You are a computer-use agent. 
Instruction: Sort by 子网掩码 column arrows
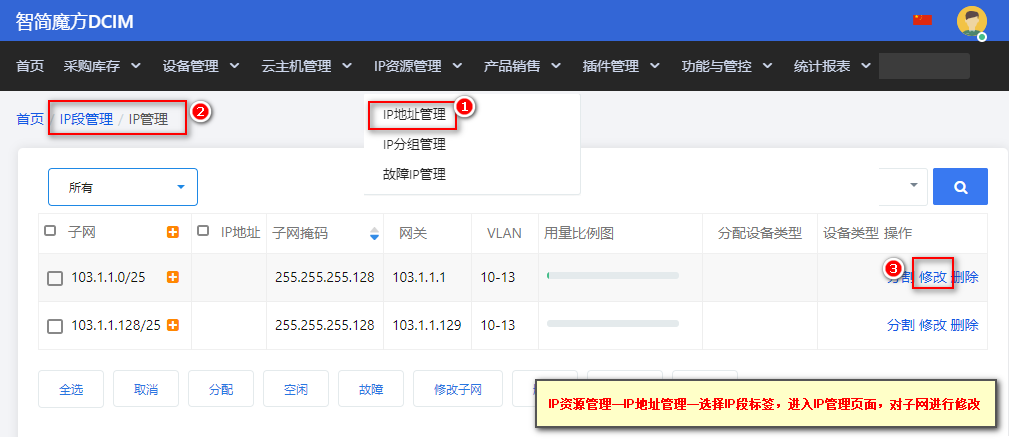click(x=374, y=233)
